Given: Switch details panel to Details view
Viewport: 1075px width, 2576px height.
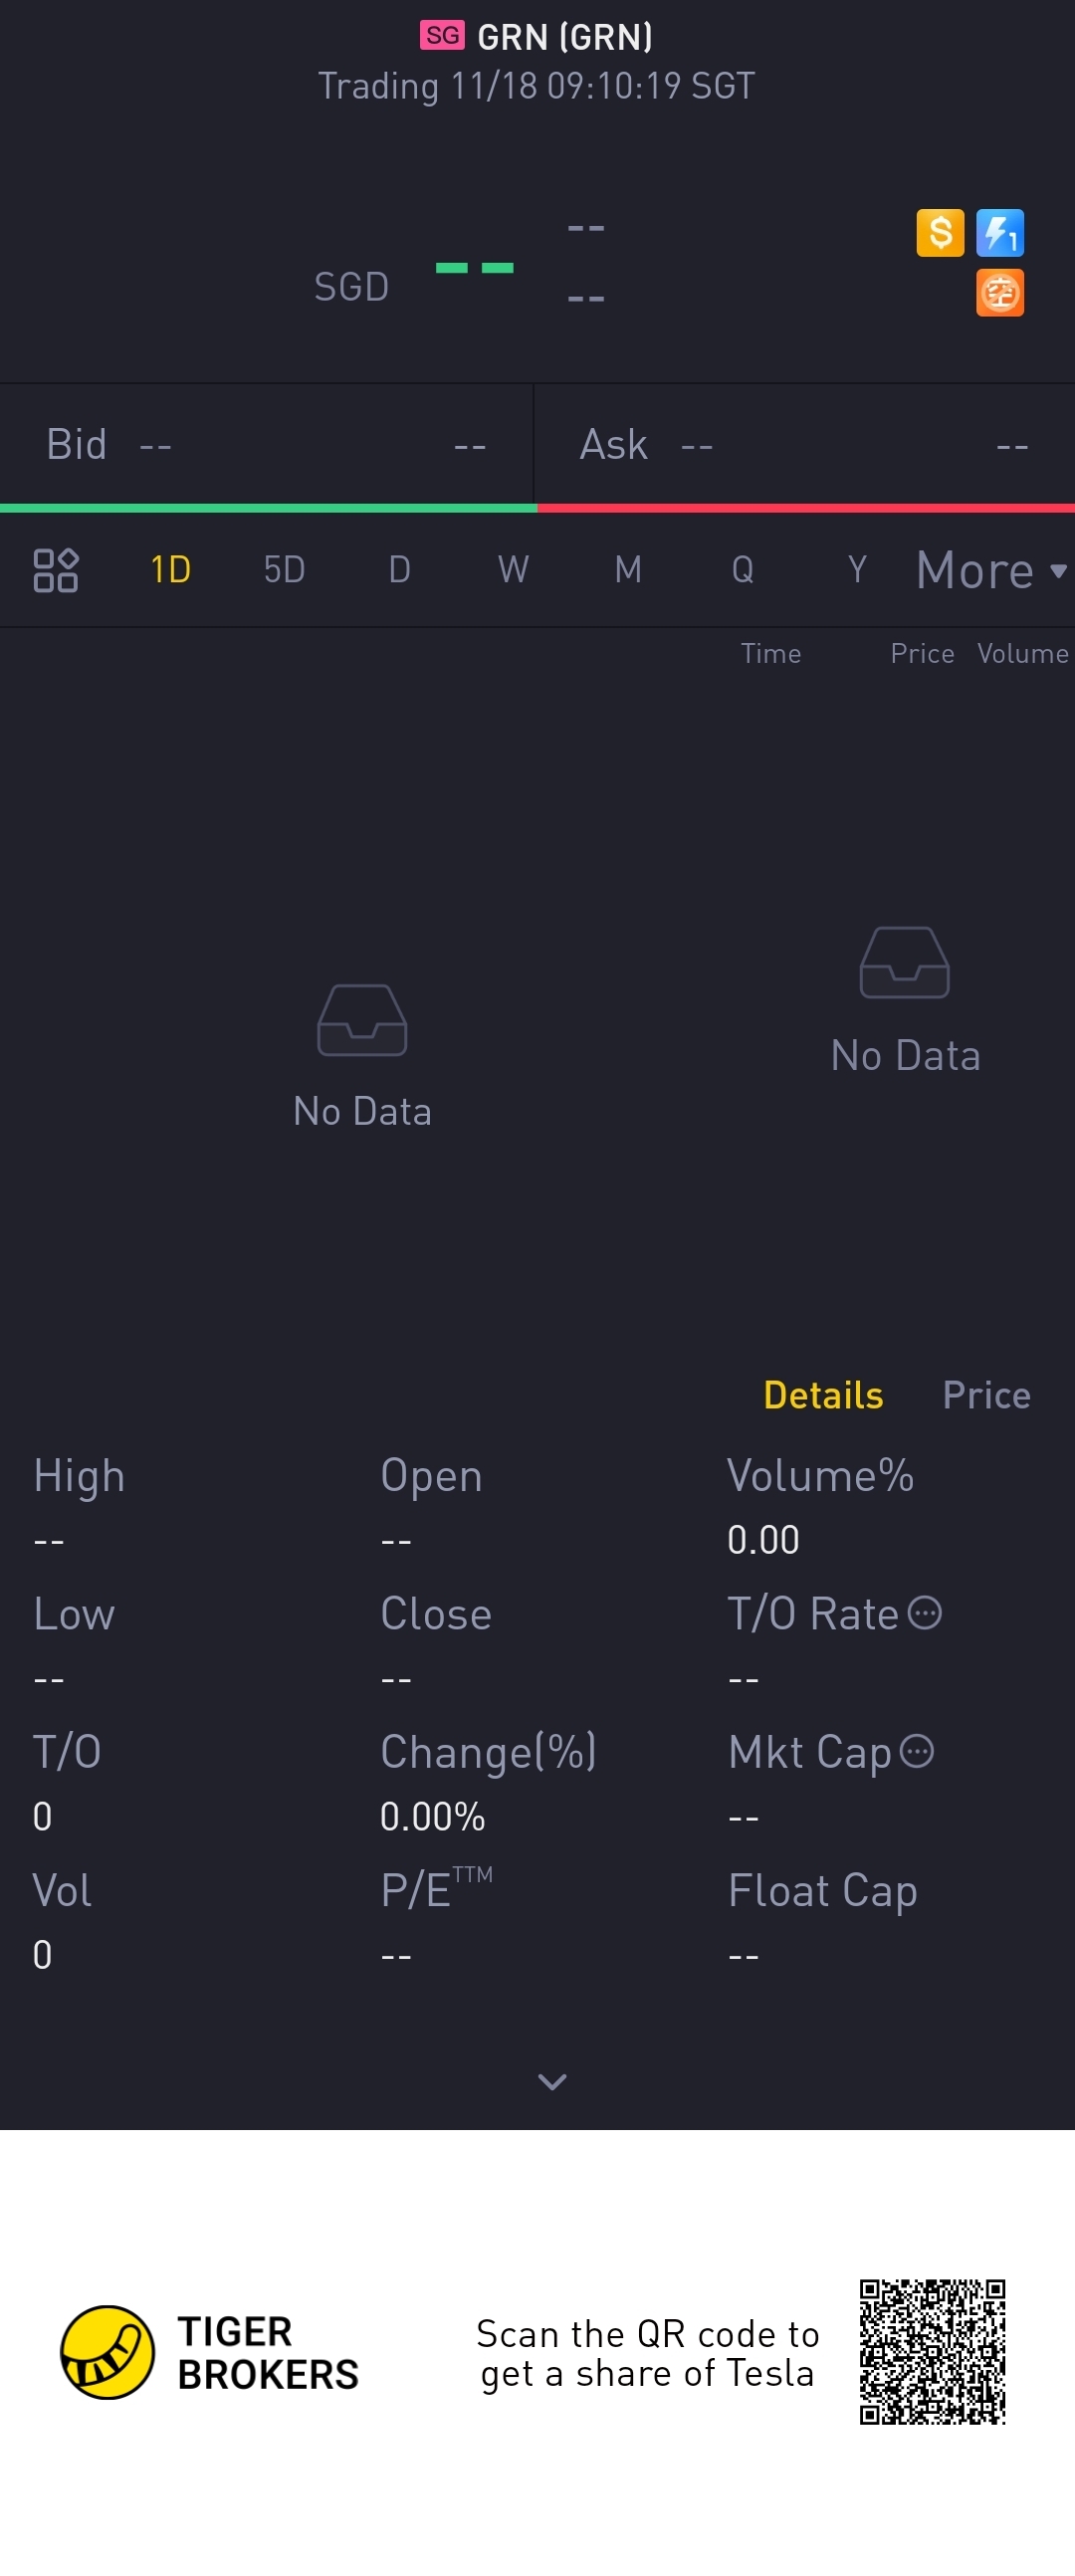Looking at the screenshot, I should coord(823,1395).
